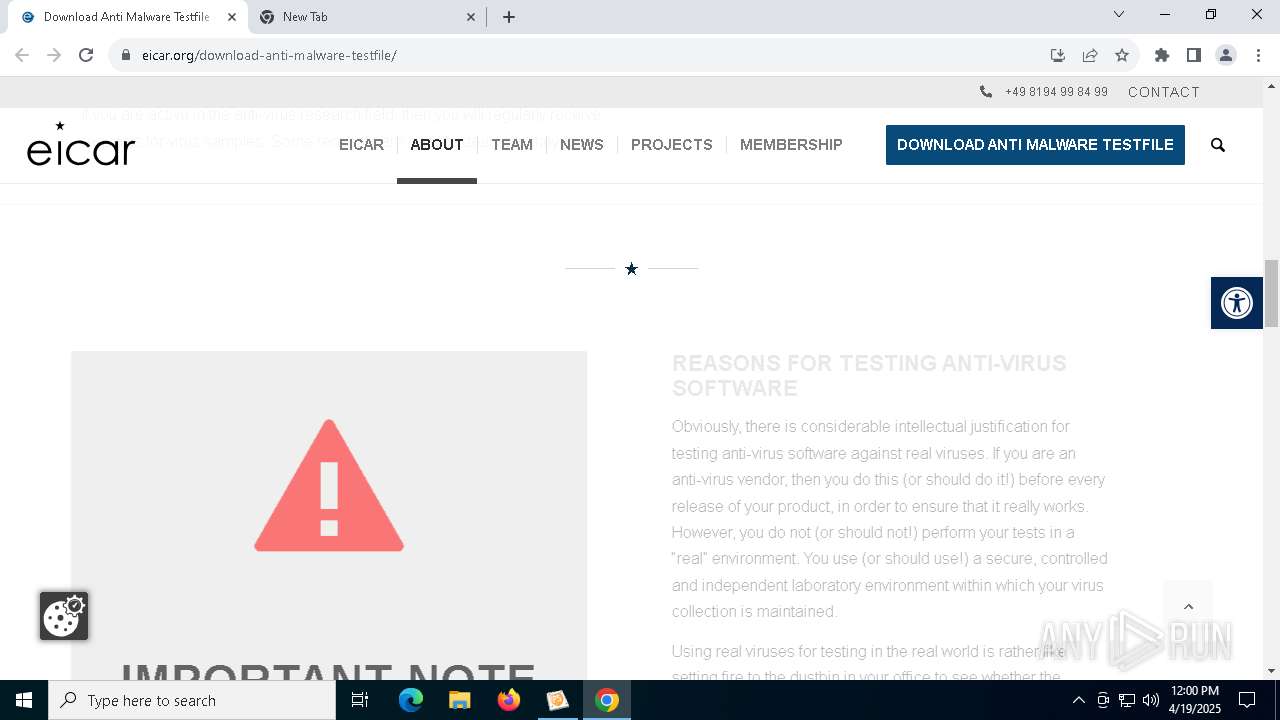
Task: Open File Explorer from taskbar
Action: 459,700
